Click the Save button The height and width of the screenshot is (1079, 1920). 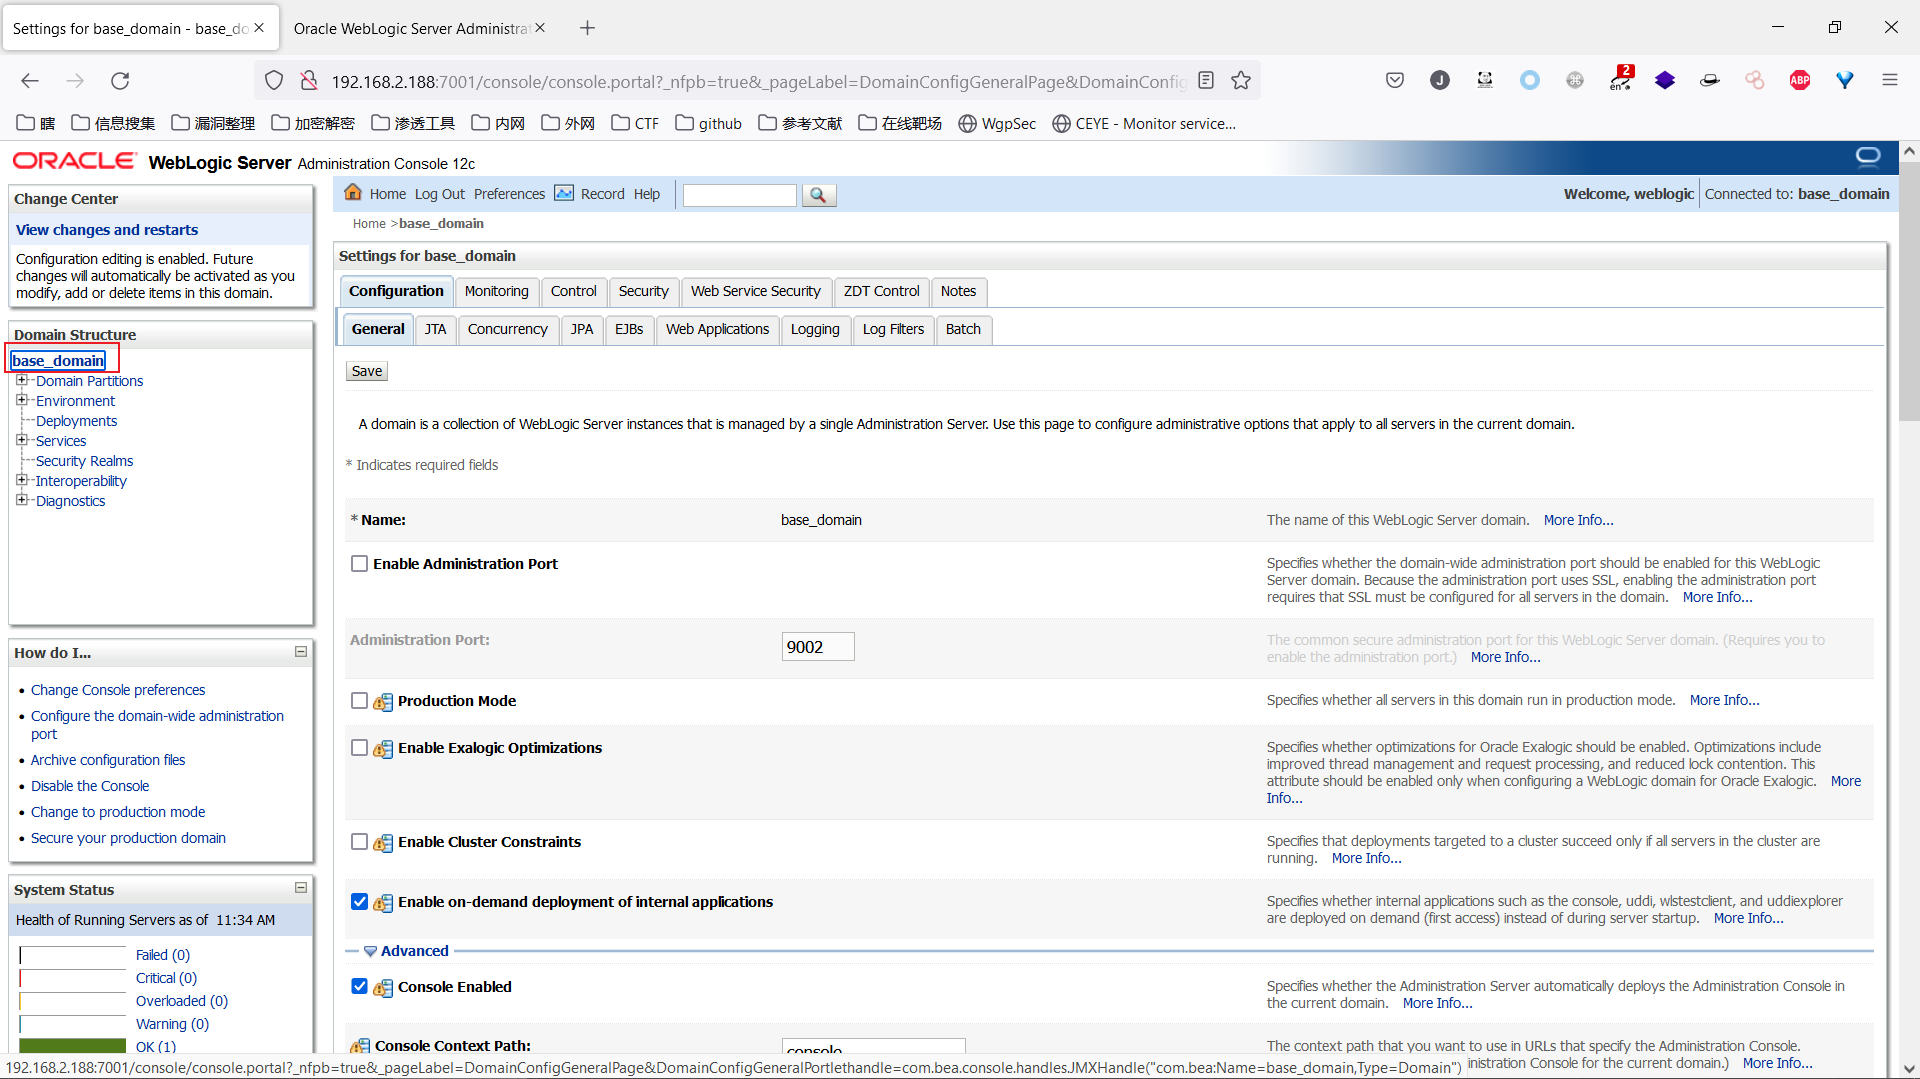(366, 371)
